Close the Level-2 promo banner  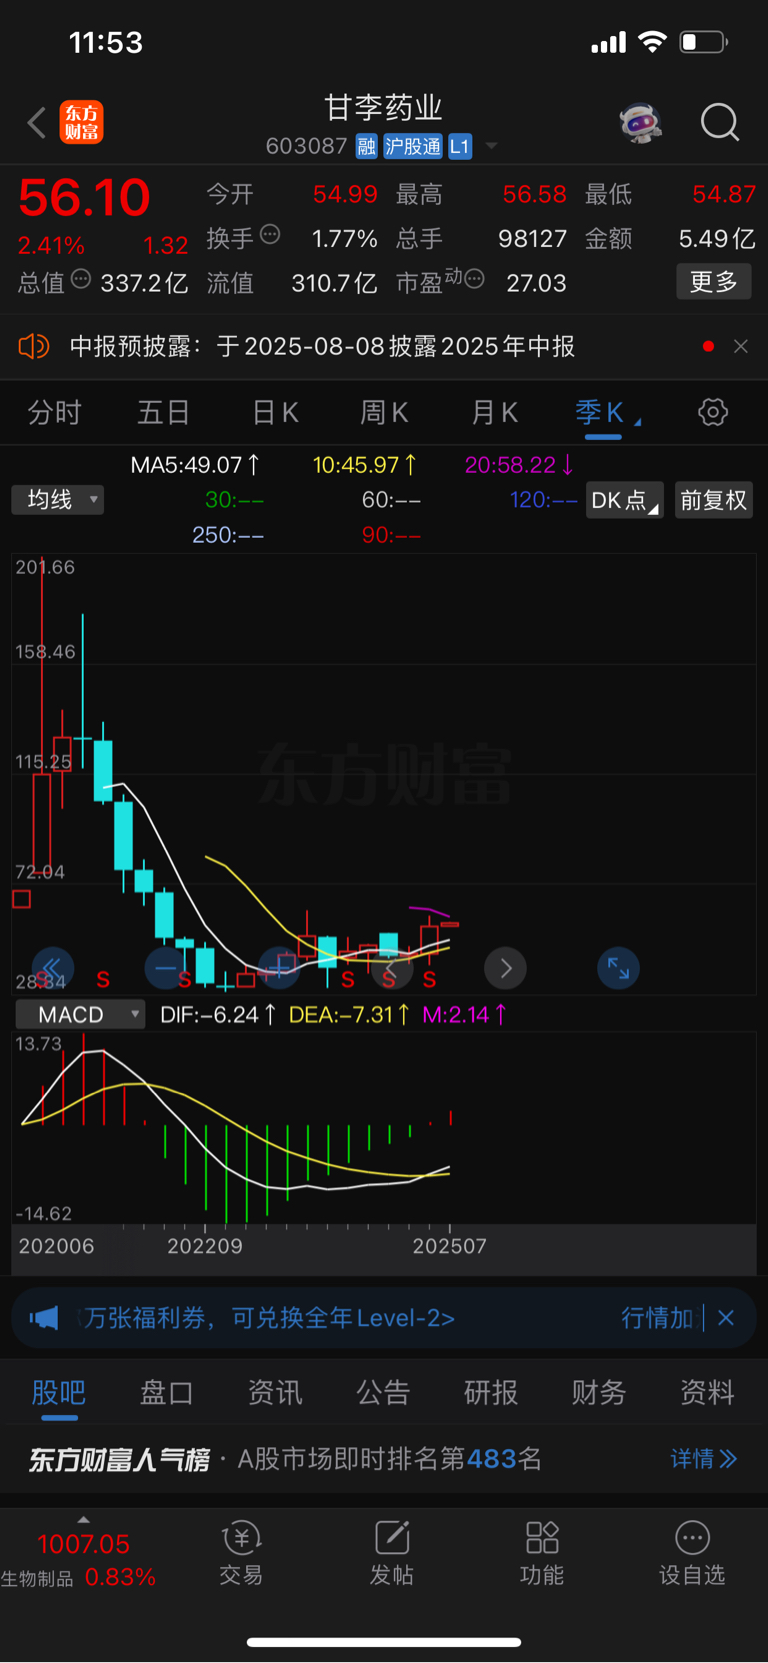point(726,1318)
